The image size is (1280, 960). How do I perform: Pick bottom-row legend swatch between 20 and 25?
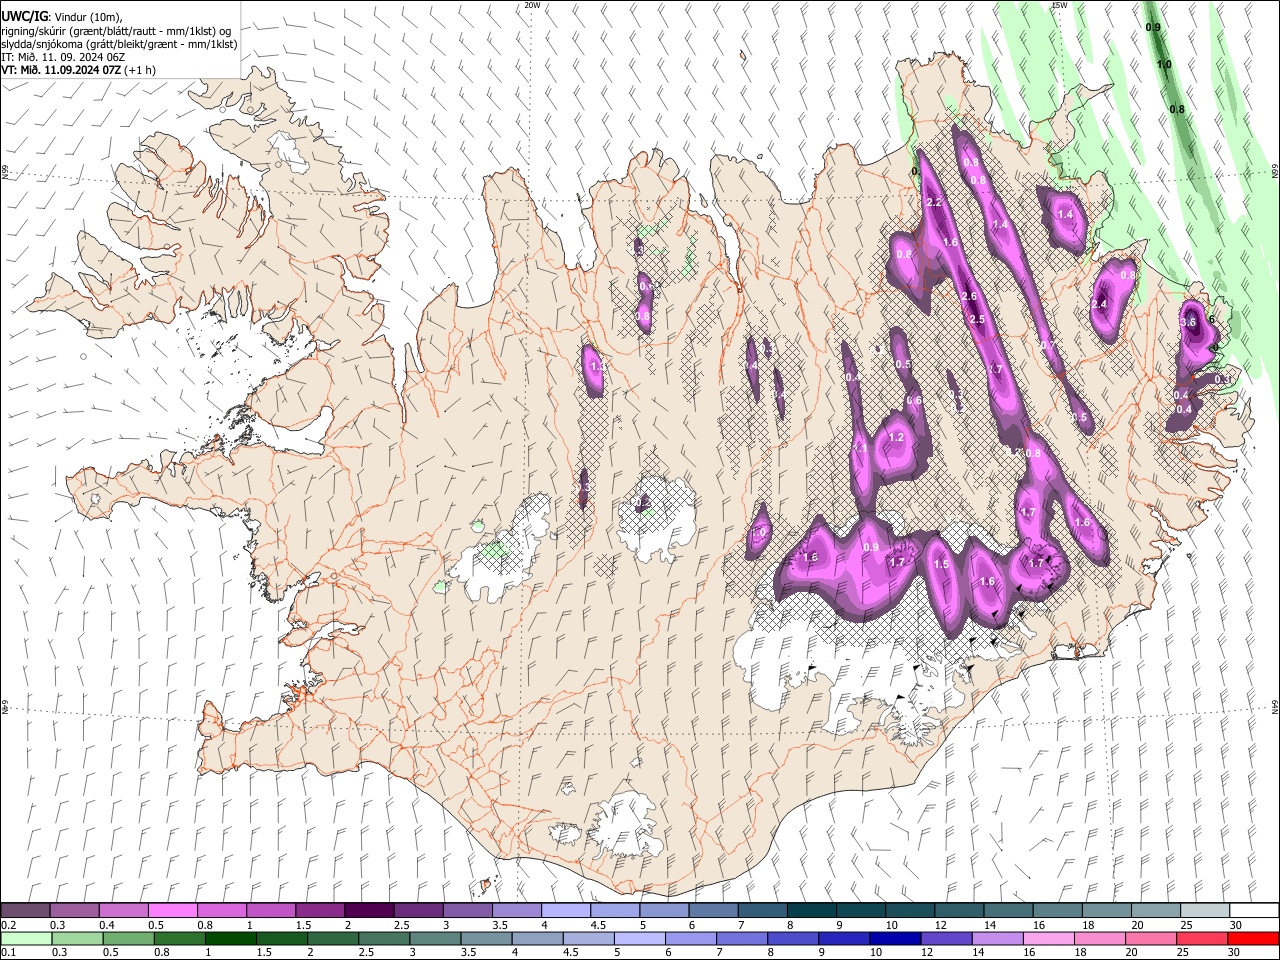pyautogui.click(x=1152, y=939)
